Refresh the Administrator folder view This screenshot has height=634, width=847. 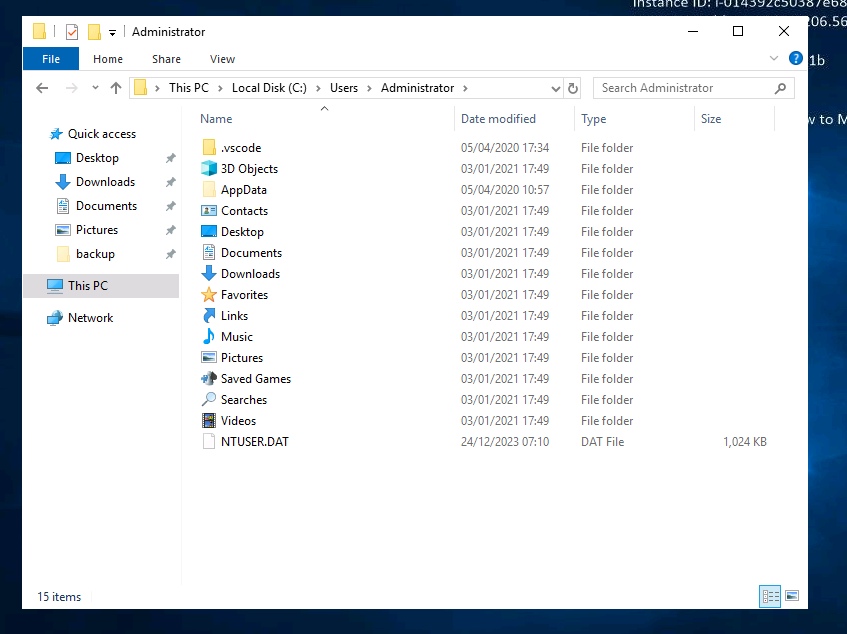(572, 88)
